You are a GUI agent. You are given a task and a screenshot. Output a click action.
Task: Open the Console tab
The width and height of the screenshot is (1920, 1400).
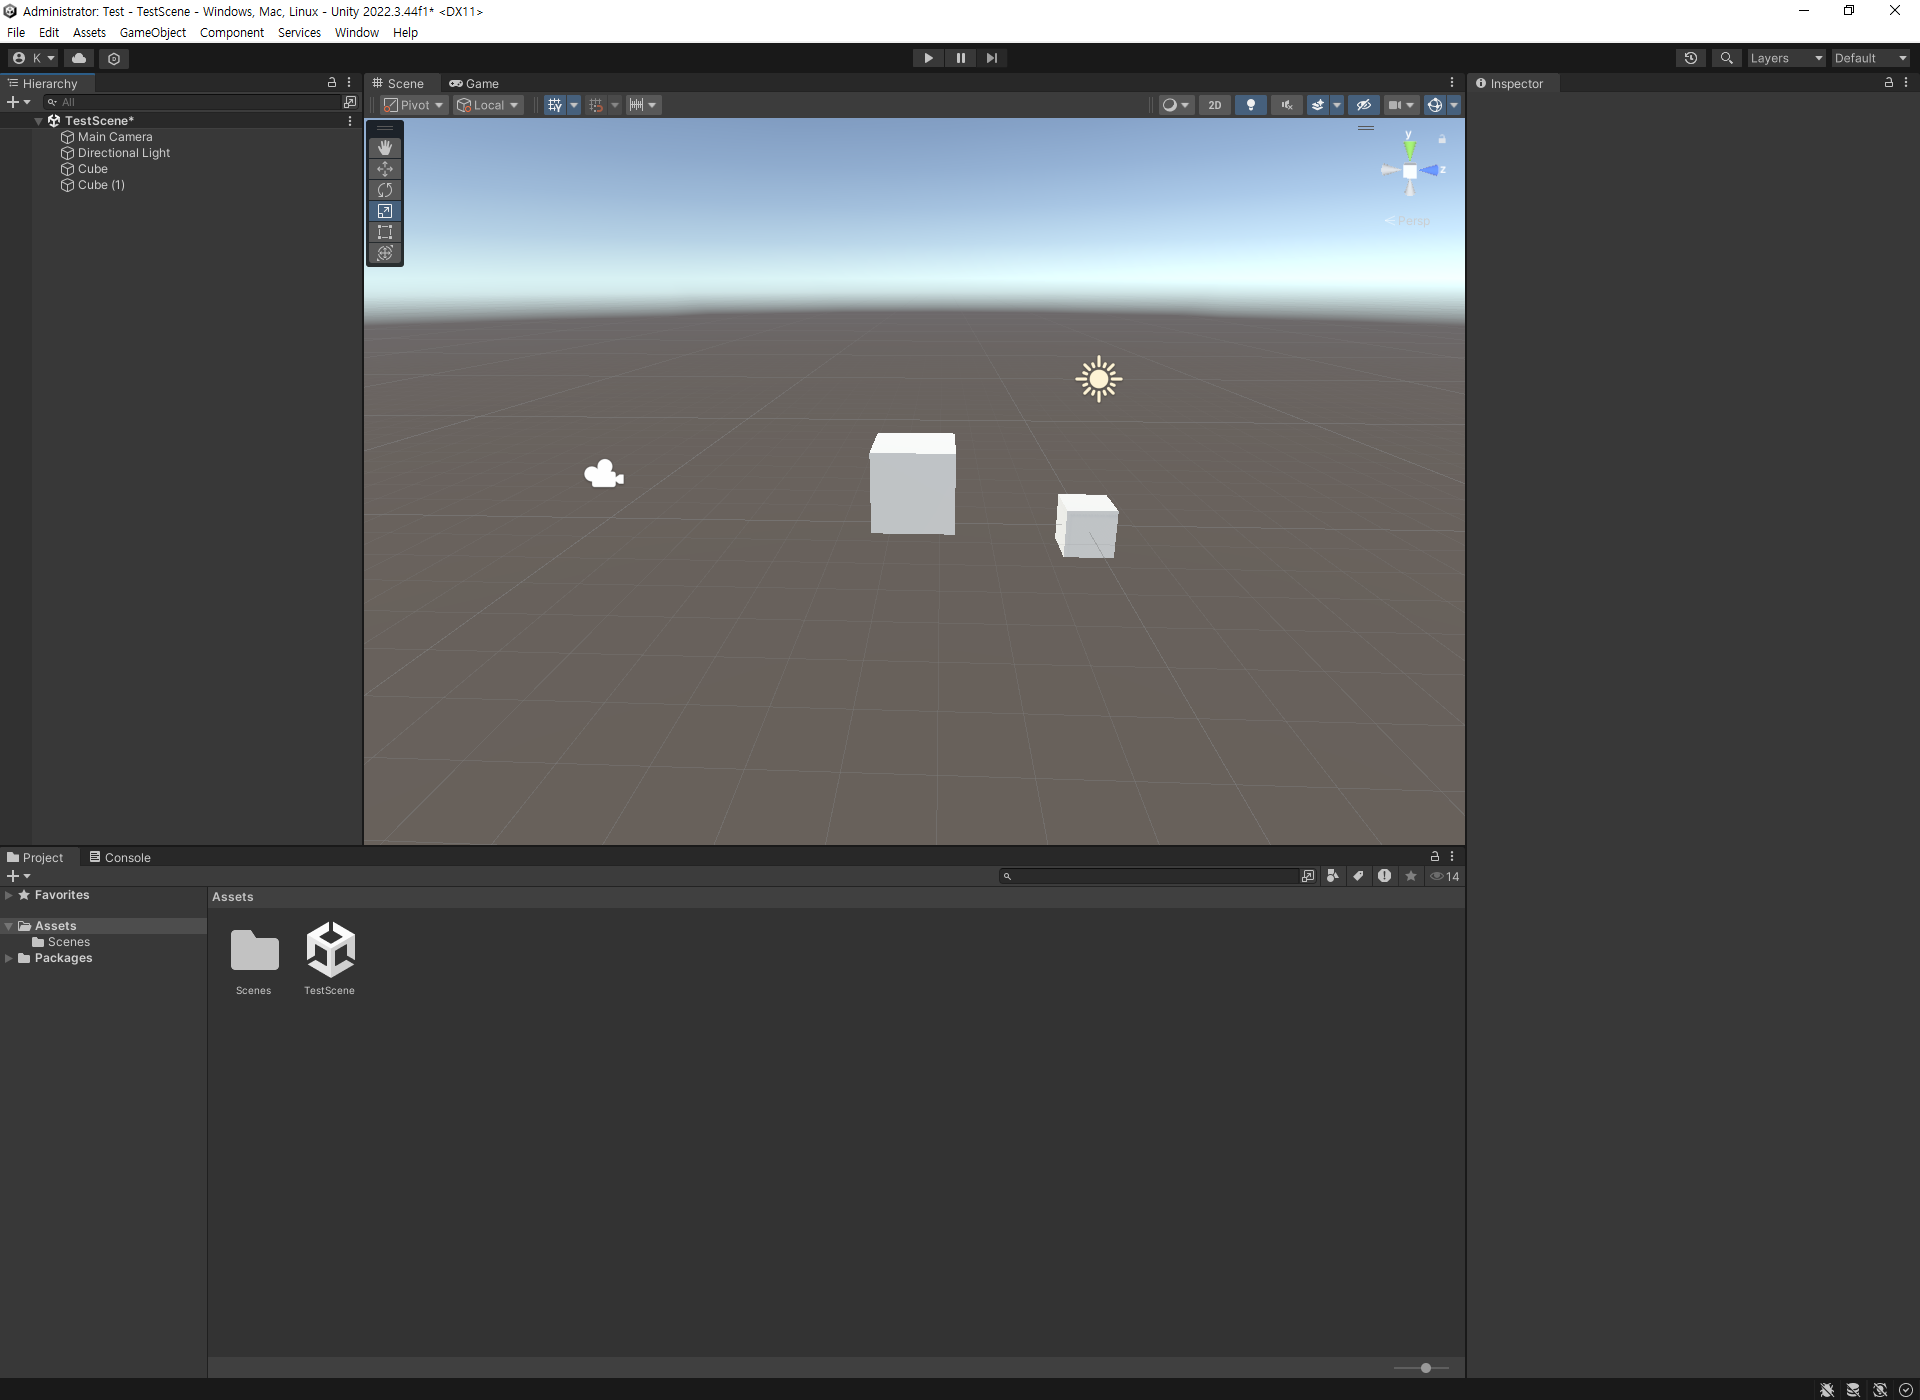tap(120, 858)
